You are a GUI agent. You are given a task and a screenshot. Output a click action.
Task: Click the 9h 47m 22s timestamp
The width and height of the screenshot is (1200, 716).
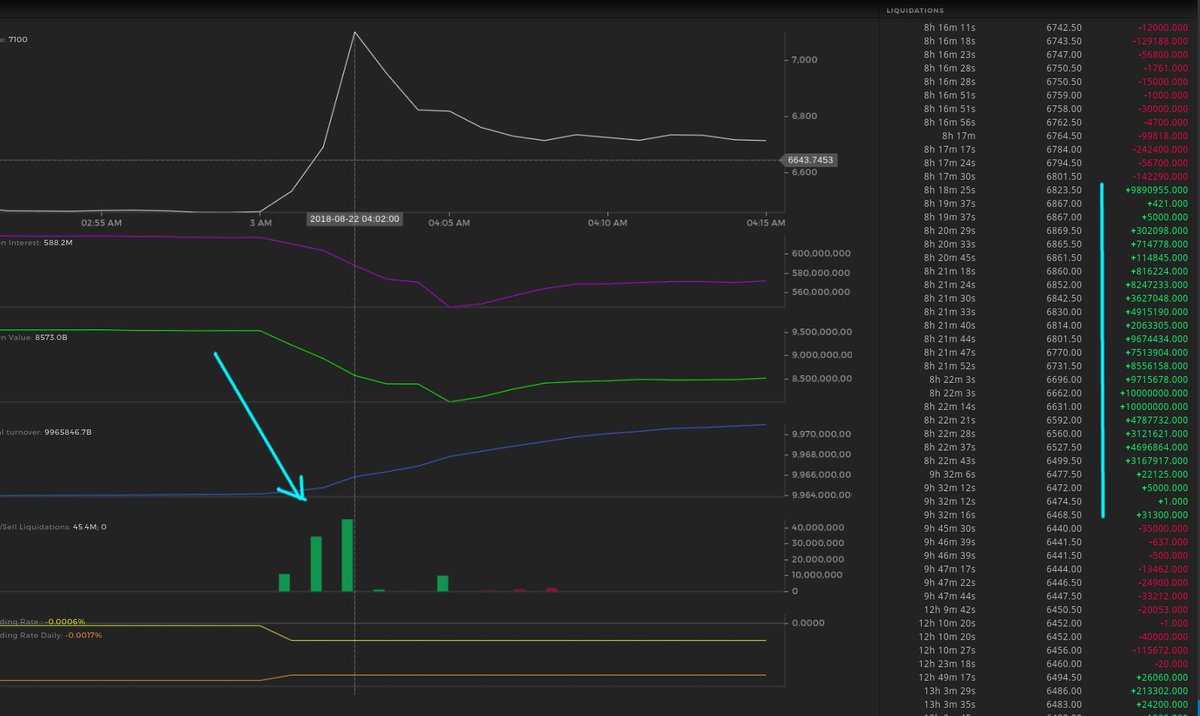click(x=950, y=583)
